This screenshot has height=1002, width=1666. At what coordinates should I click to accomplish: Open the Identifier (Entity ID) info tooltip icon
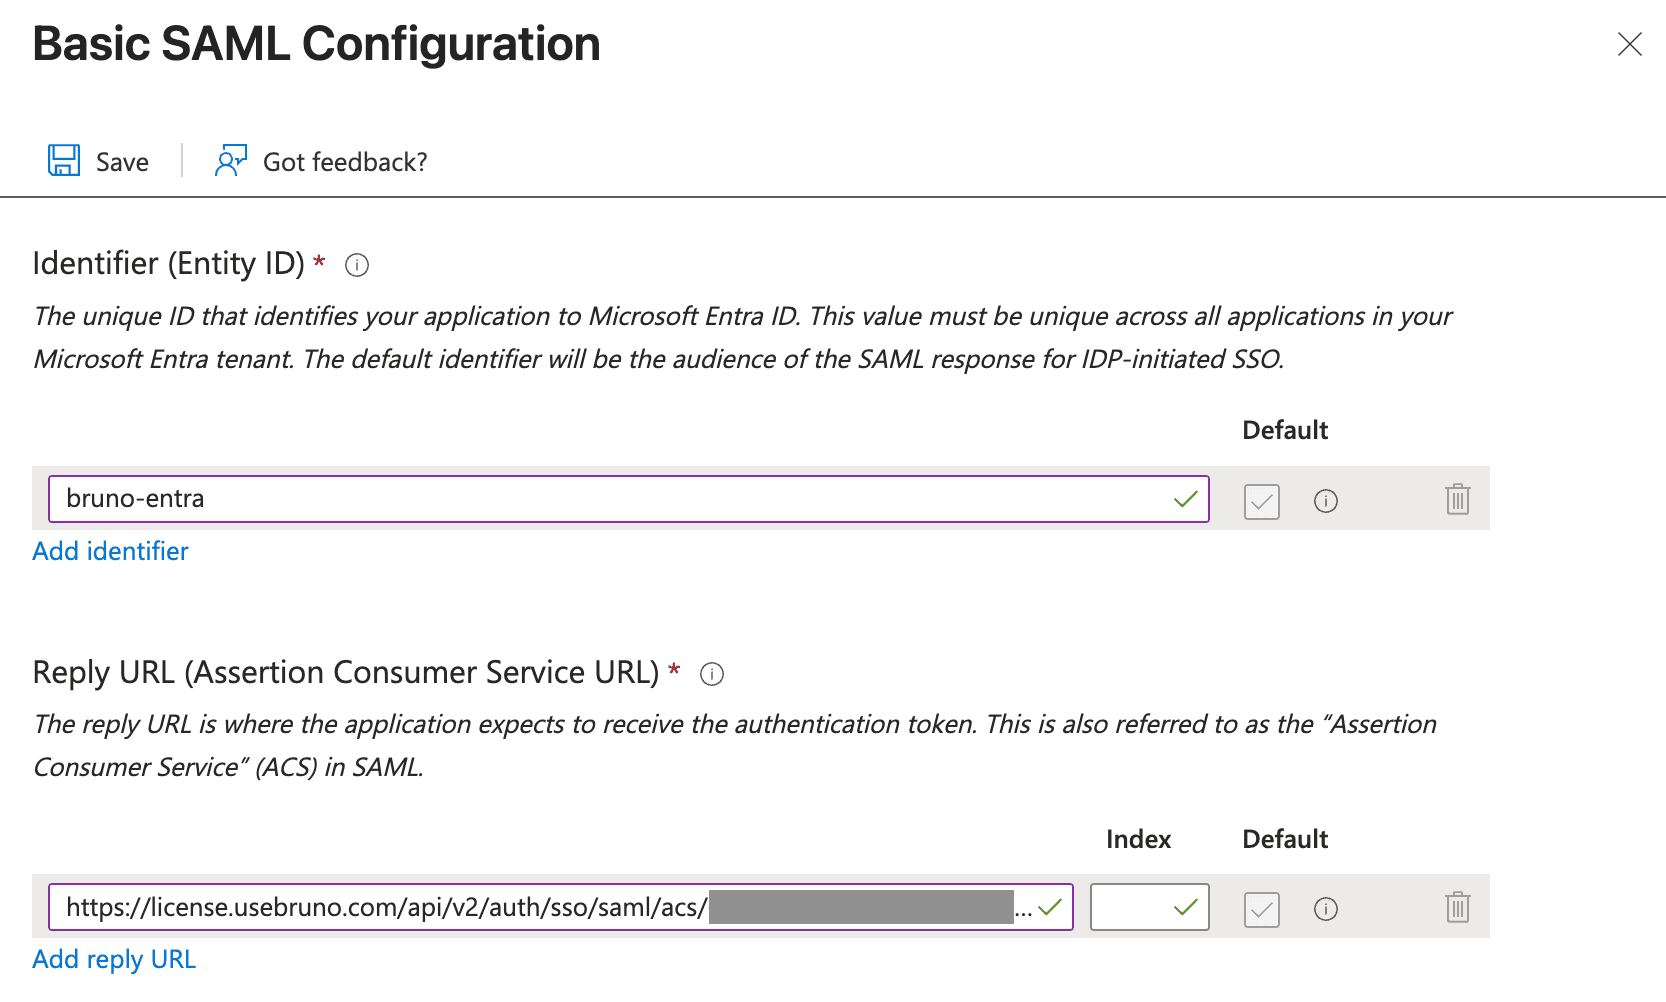coord(356,265)
